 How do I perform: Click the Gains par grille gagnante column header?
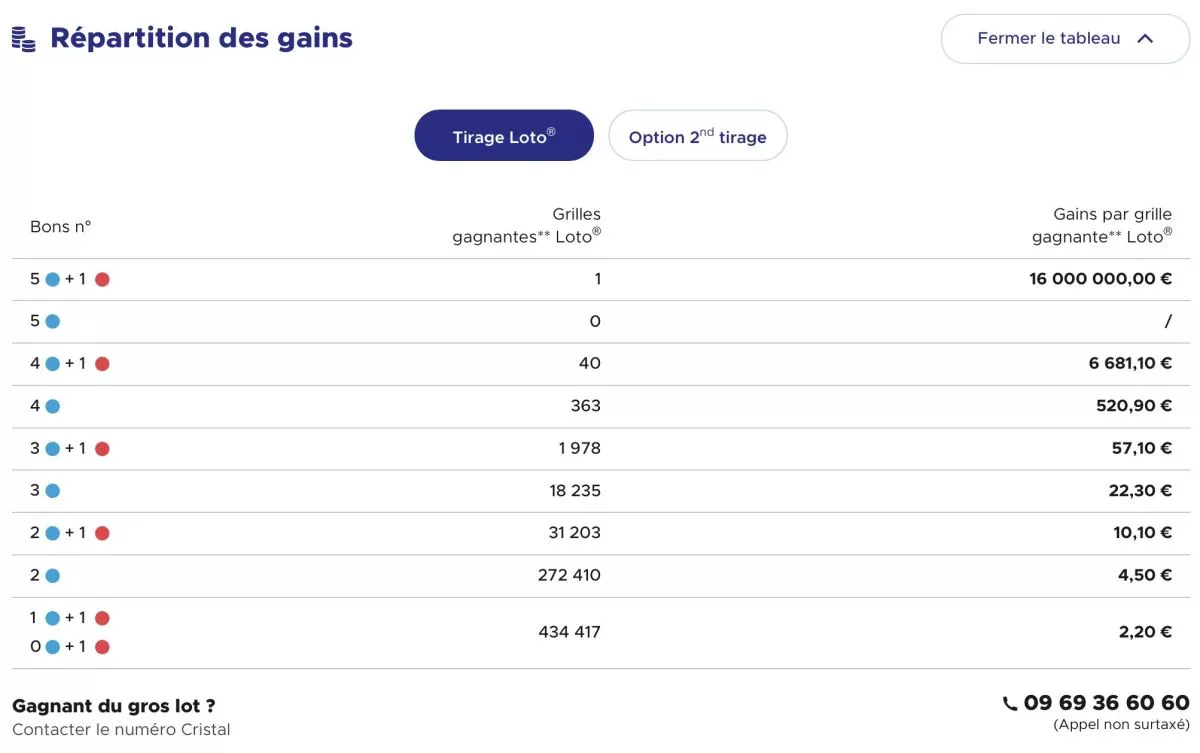coord(1102,225)
